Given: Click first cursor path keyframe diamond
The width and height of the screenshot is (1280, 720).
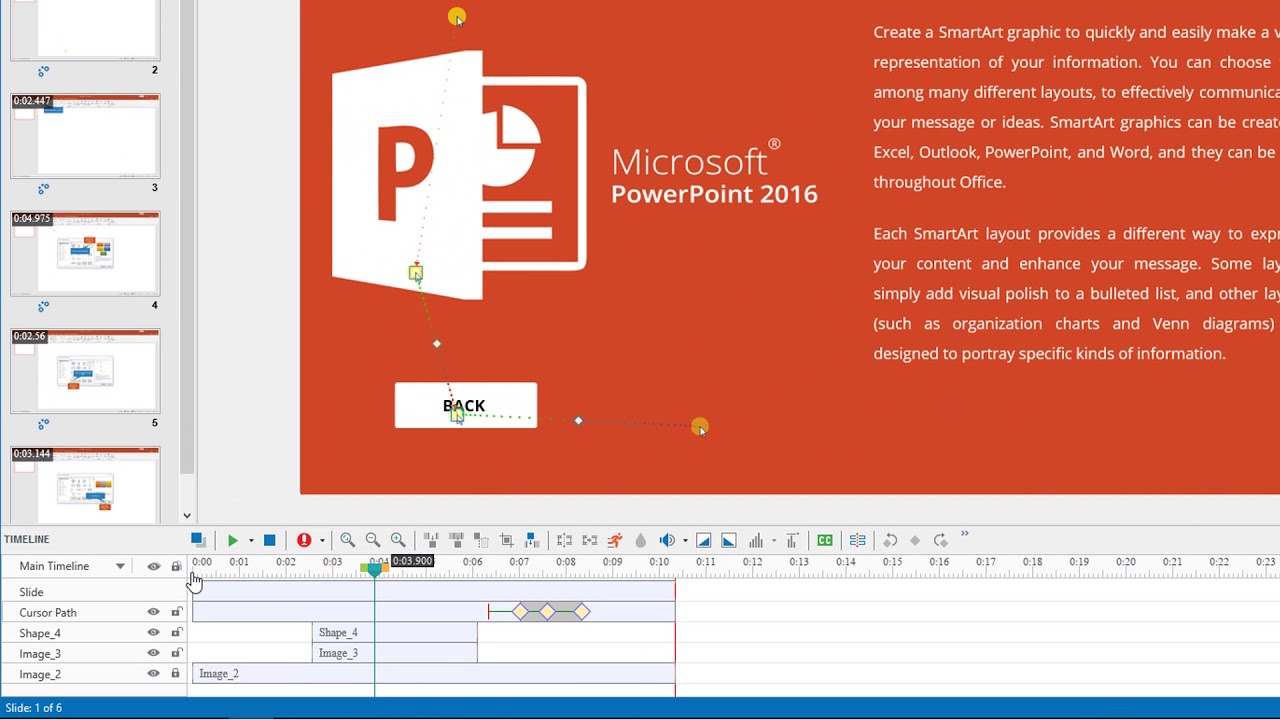Looking at the screenshot, I should tap(519, 612).
